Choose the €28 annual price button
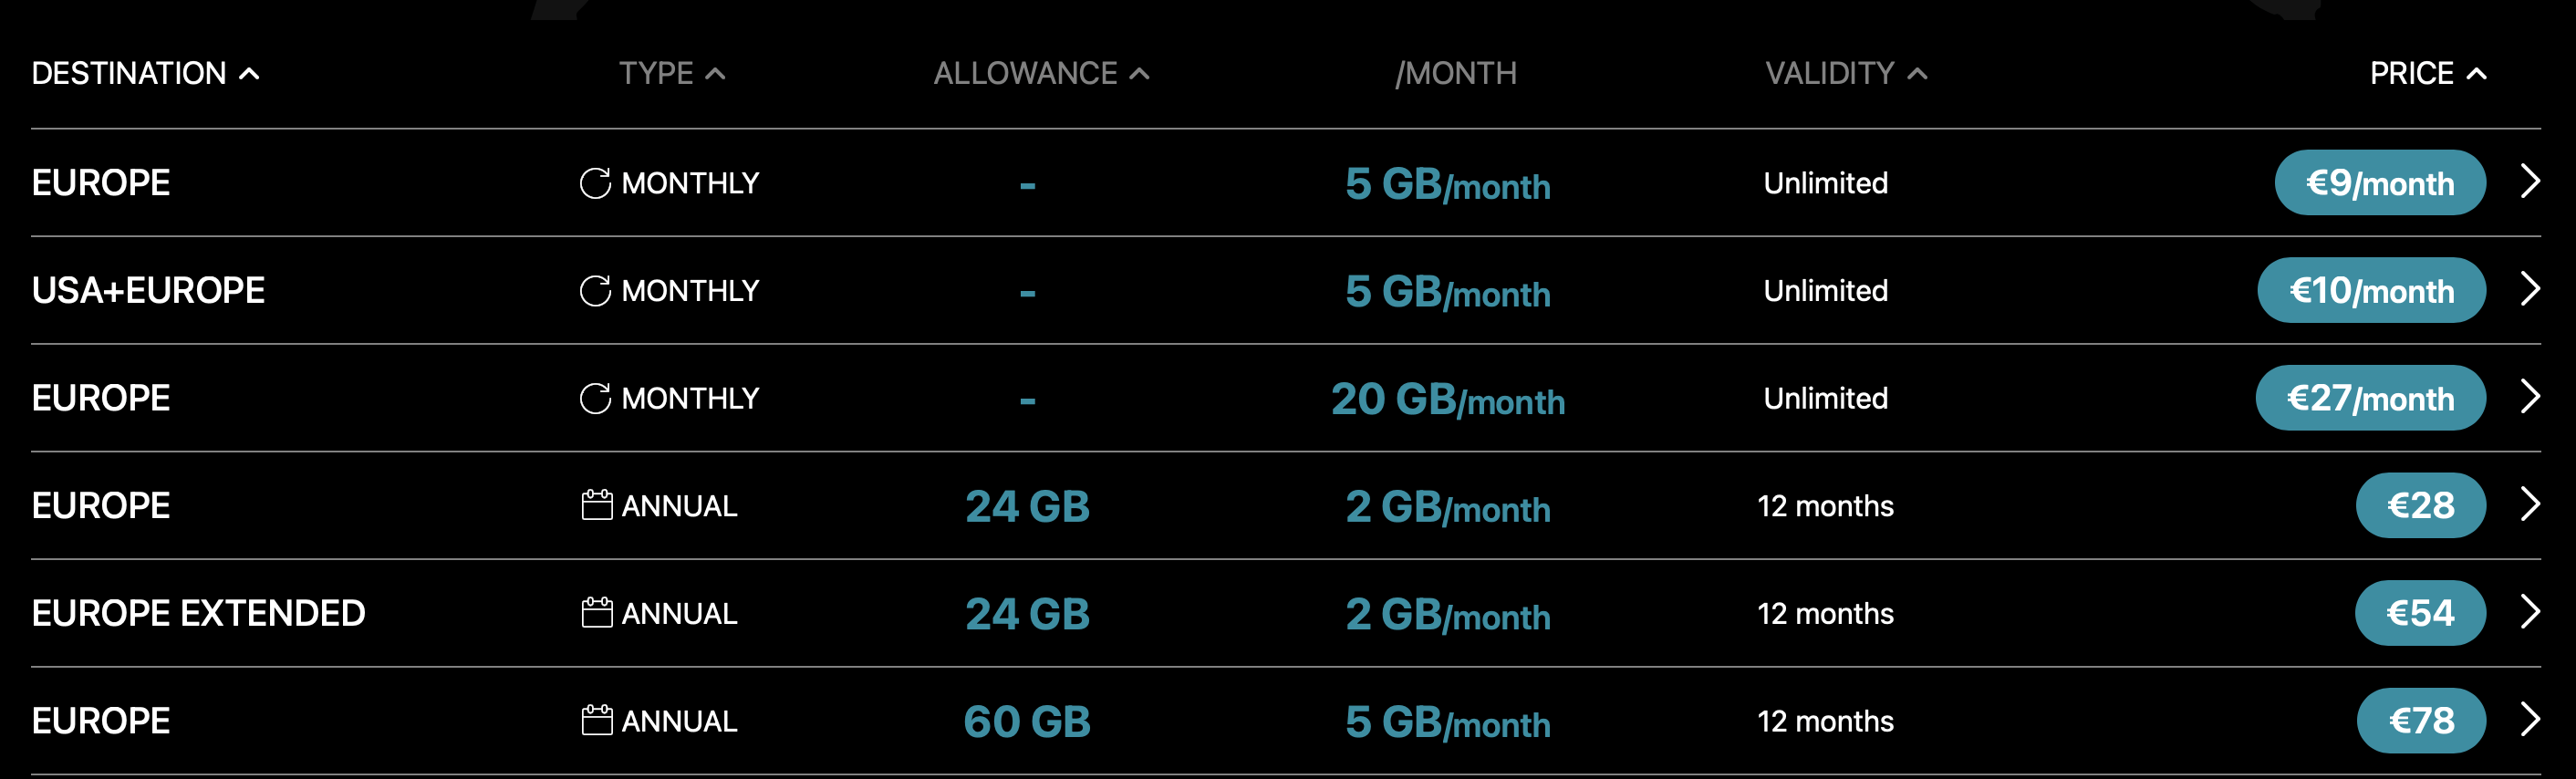Image resolution: width=2576 pixels, height=779 pixels. (2420, 505)
